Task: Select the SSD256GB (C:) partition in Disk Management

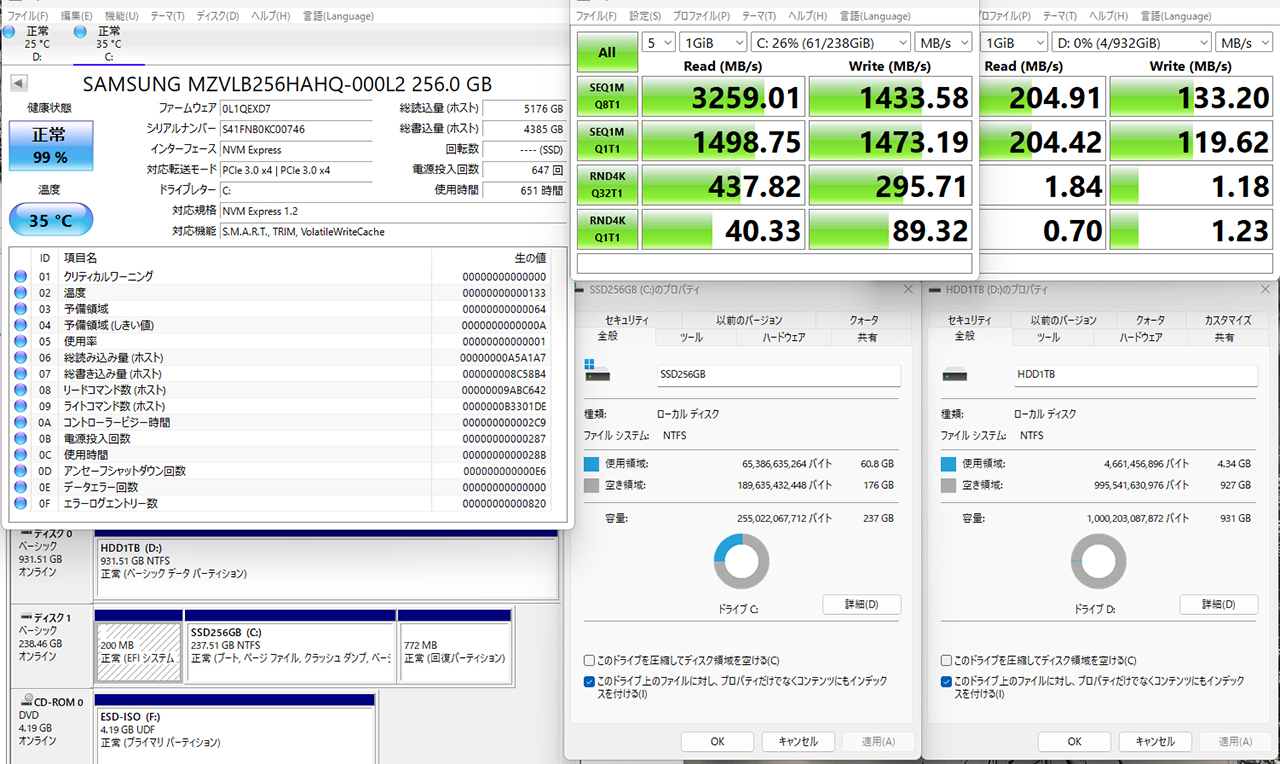Action: (x=290, y=646)
